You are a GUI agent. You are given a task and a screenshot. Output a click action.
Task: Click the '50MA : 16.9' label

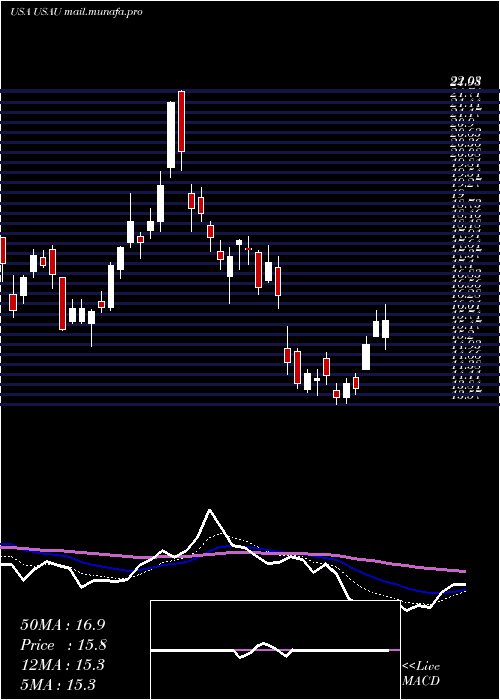[x=63, y=625]
